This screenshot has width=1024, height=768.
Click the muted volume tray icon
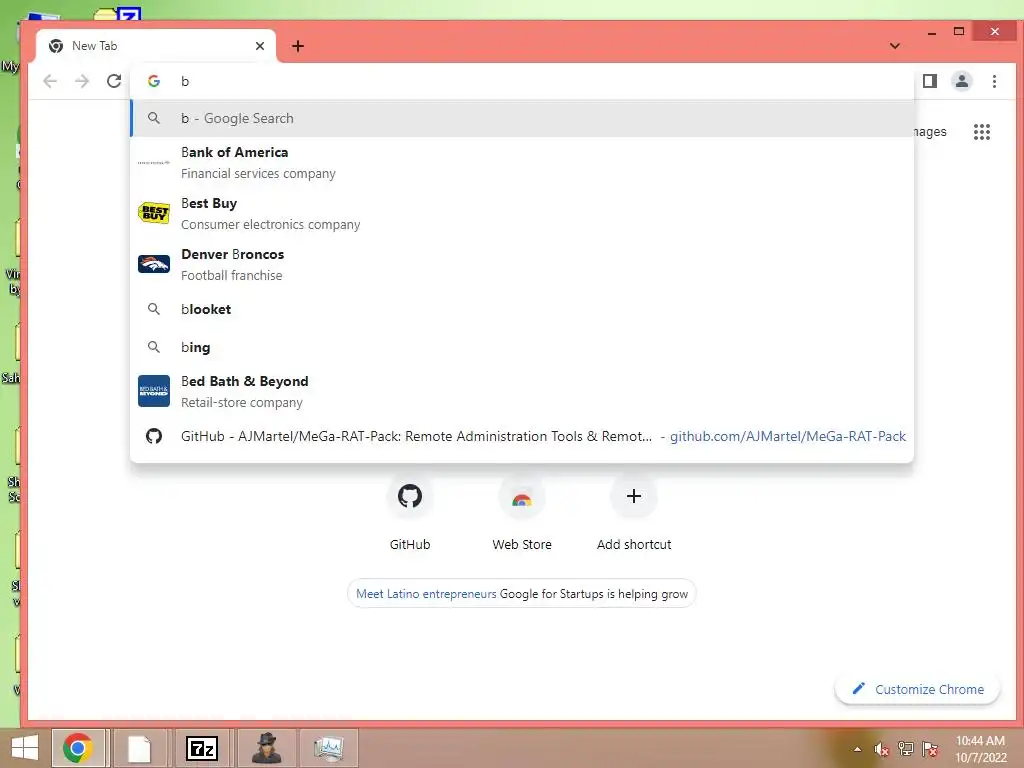coord(881,749)
